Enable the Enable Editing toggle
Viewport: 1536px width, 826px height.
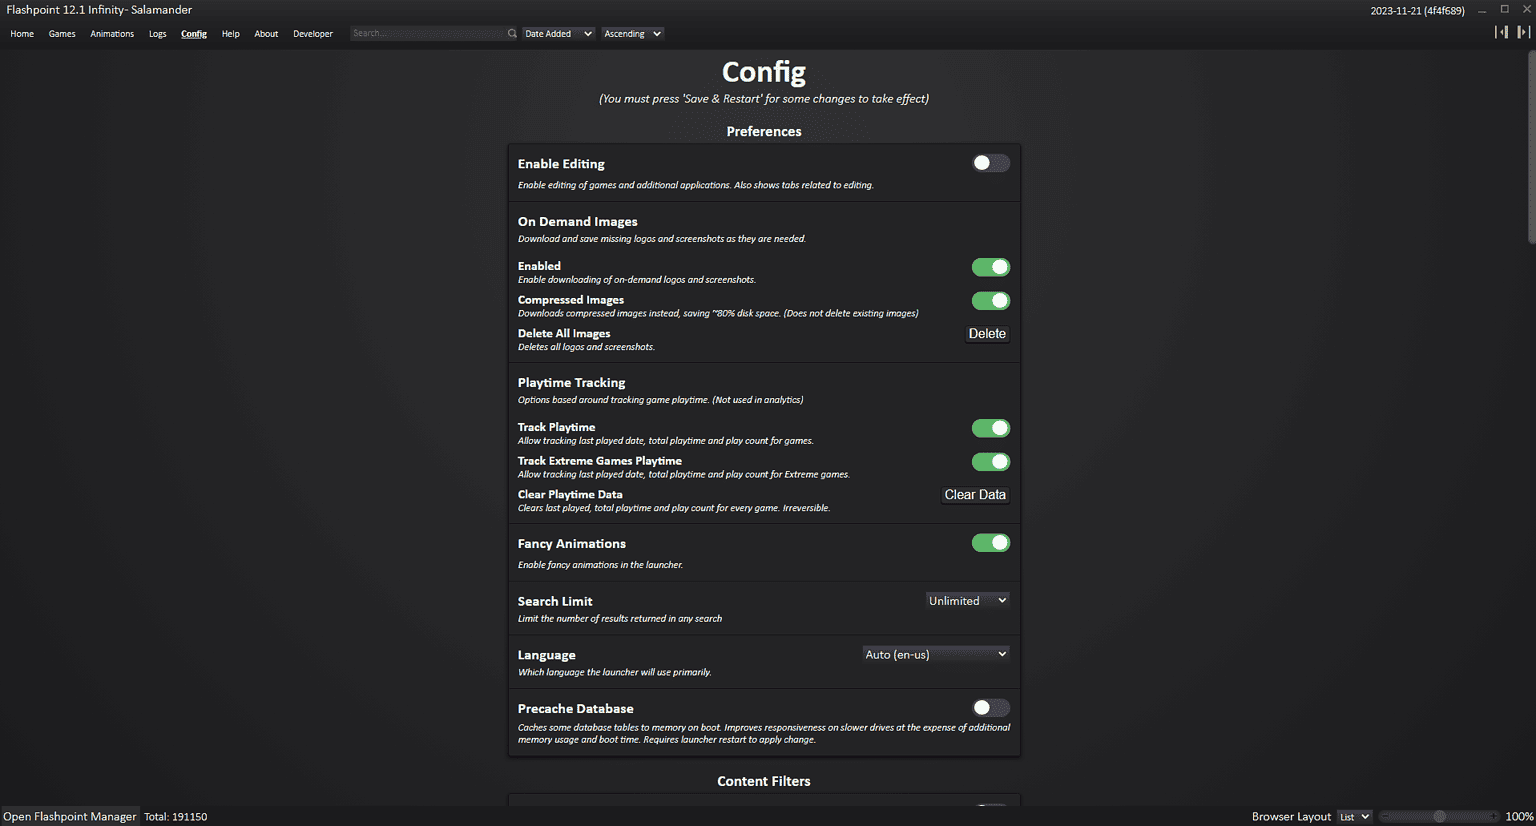click(990, 162)
